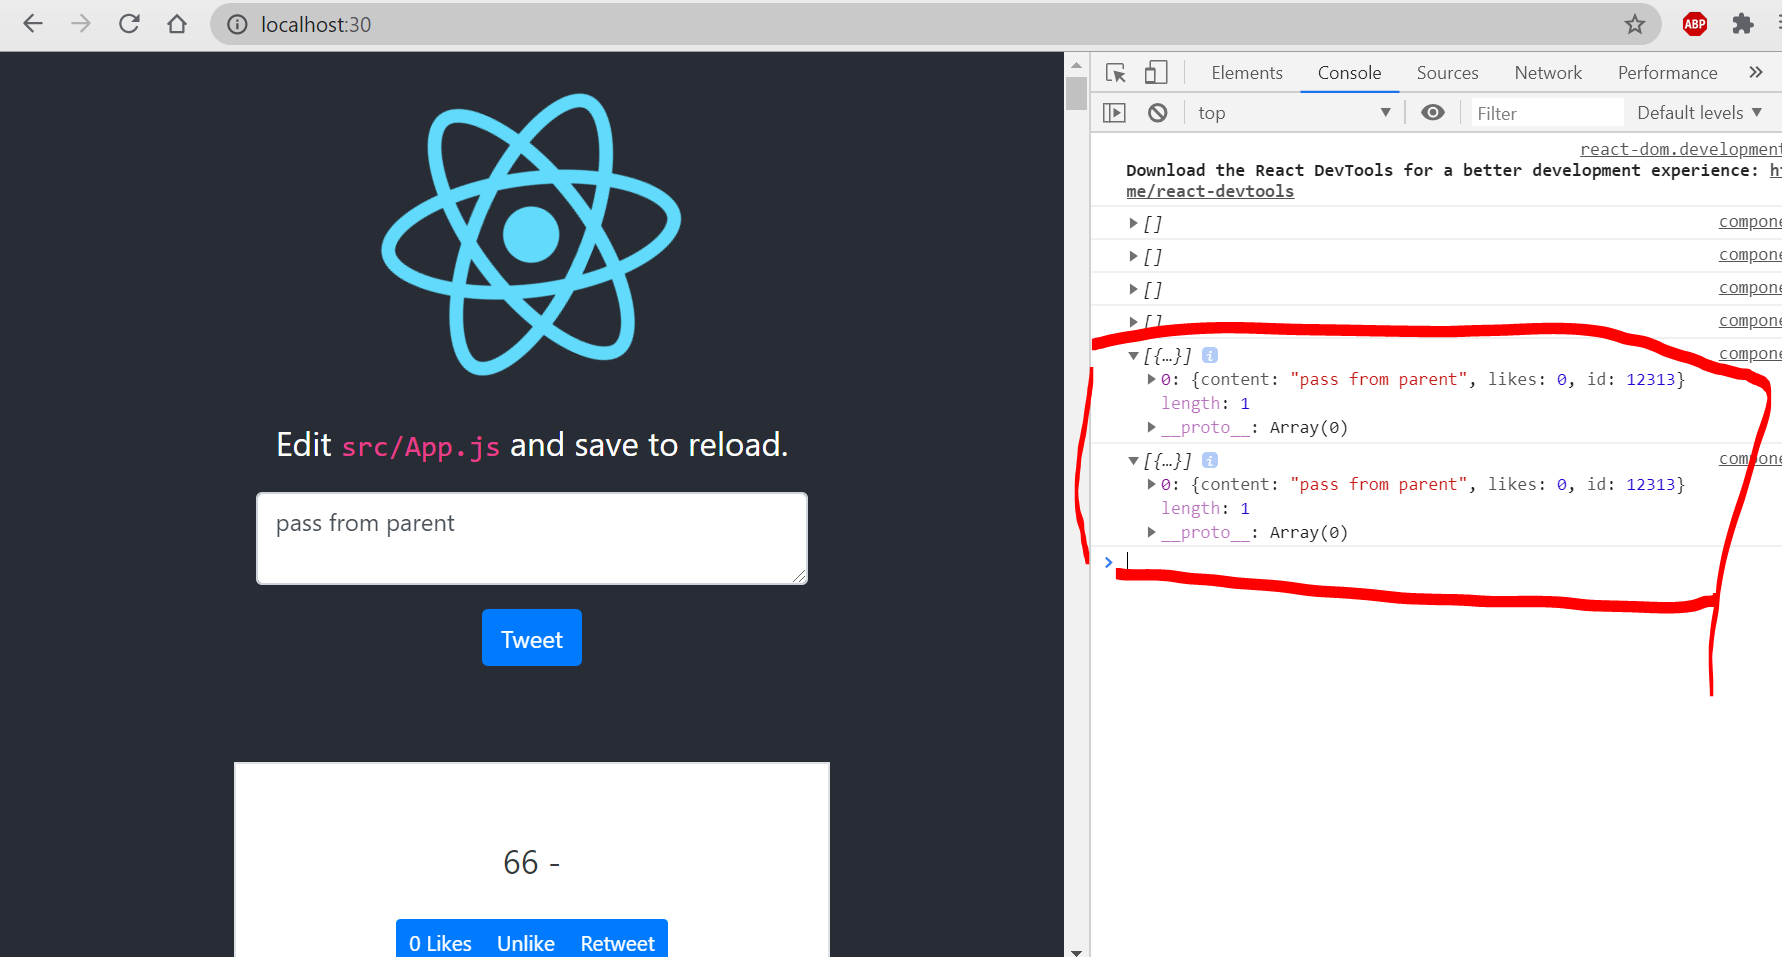This screenshot has height=957, width=1782.
Task: Submit the Tweet button
Action: (x=532, y=638)
